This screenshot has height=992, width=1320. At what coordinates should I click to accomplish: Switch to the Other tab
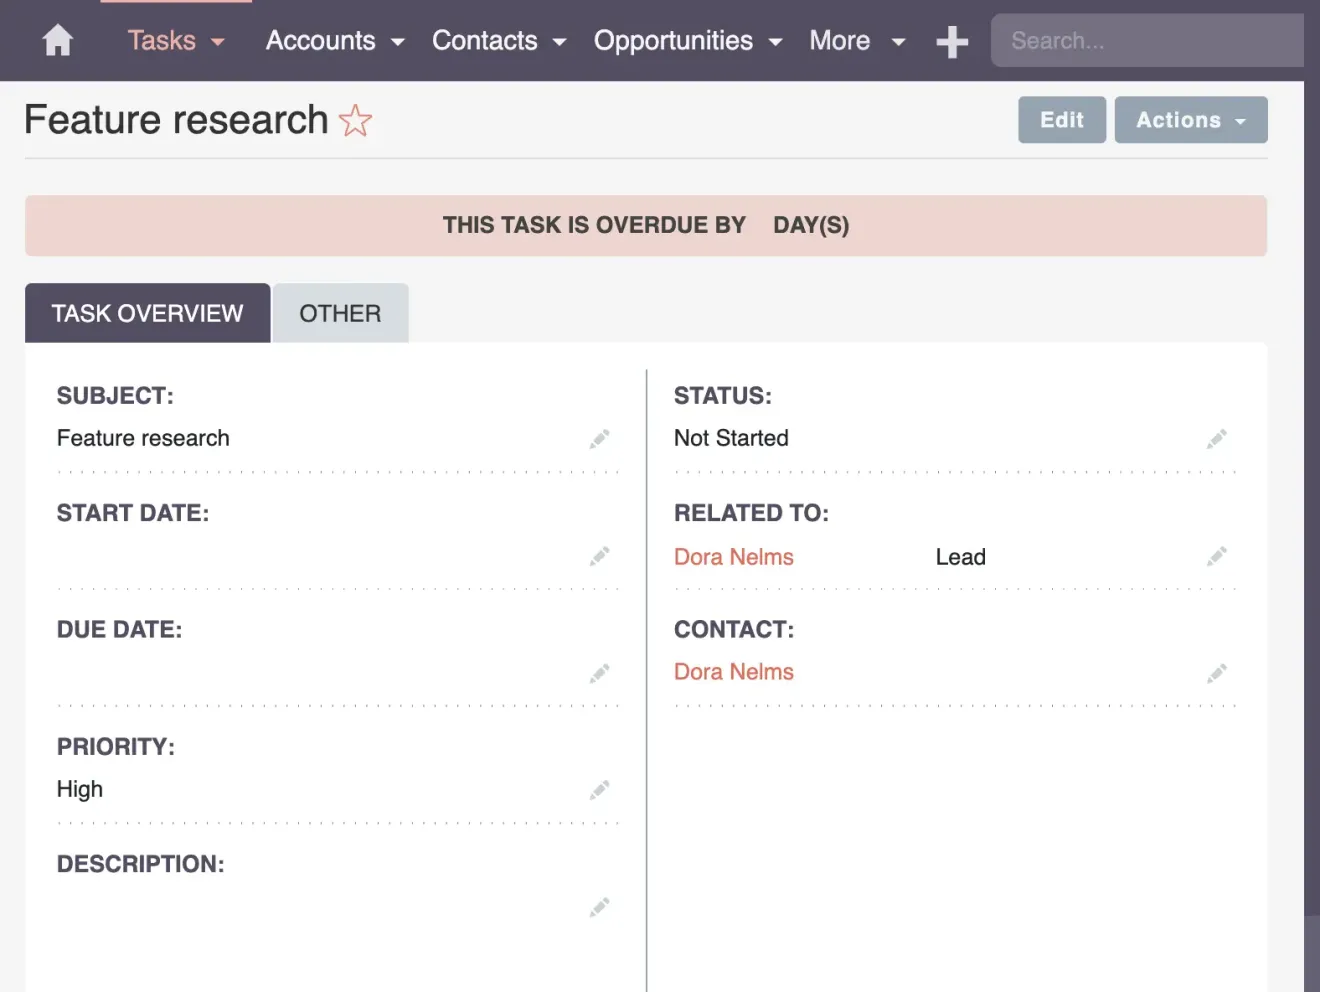(340, 313)
